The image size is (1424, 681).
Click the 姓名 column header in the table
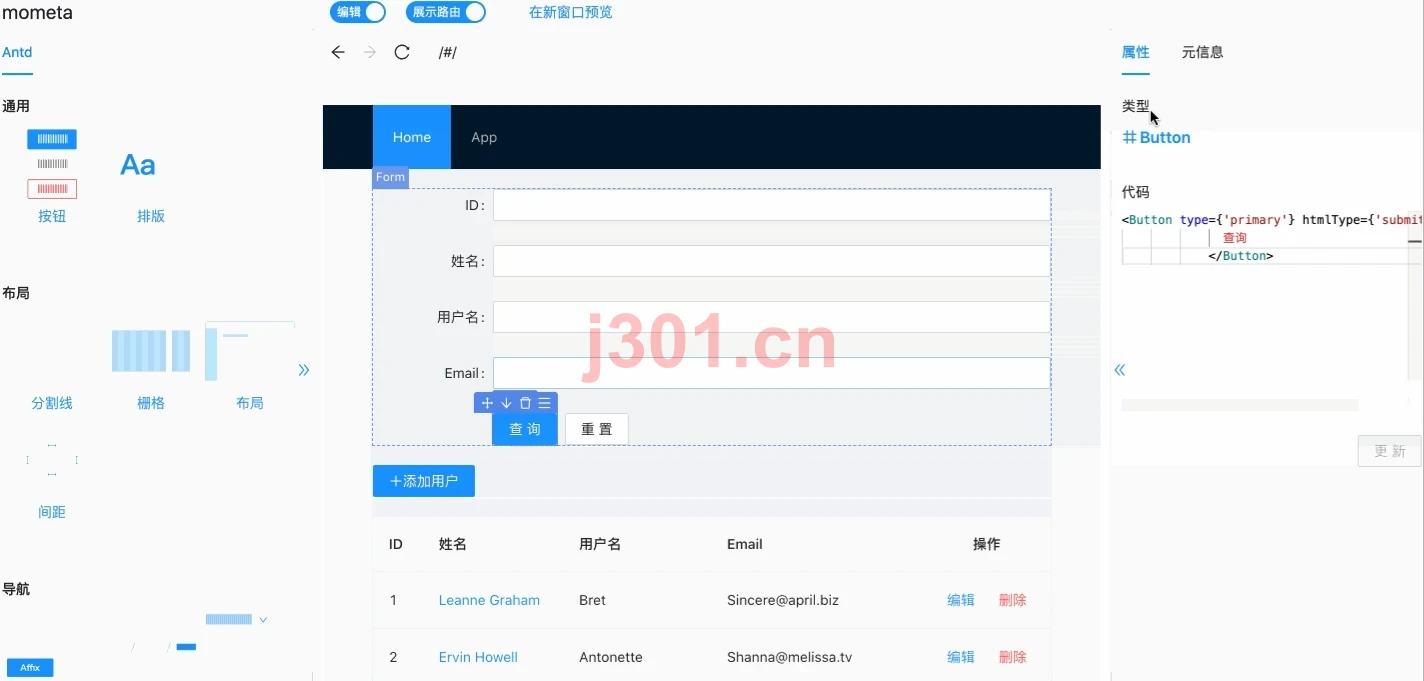pos(453,544)
